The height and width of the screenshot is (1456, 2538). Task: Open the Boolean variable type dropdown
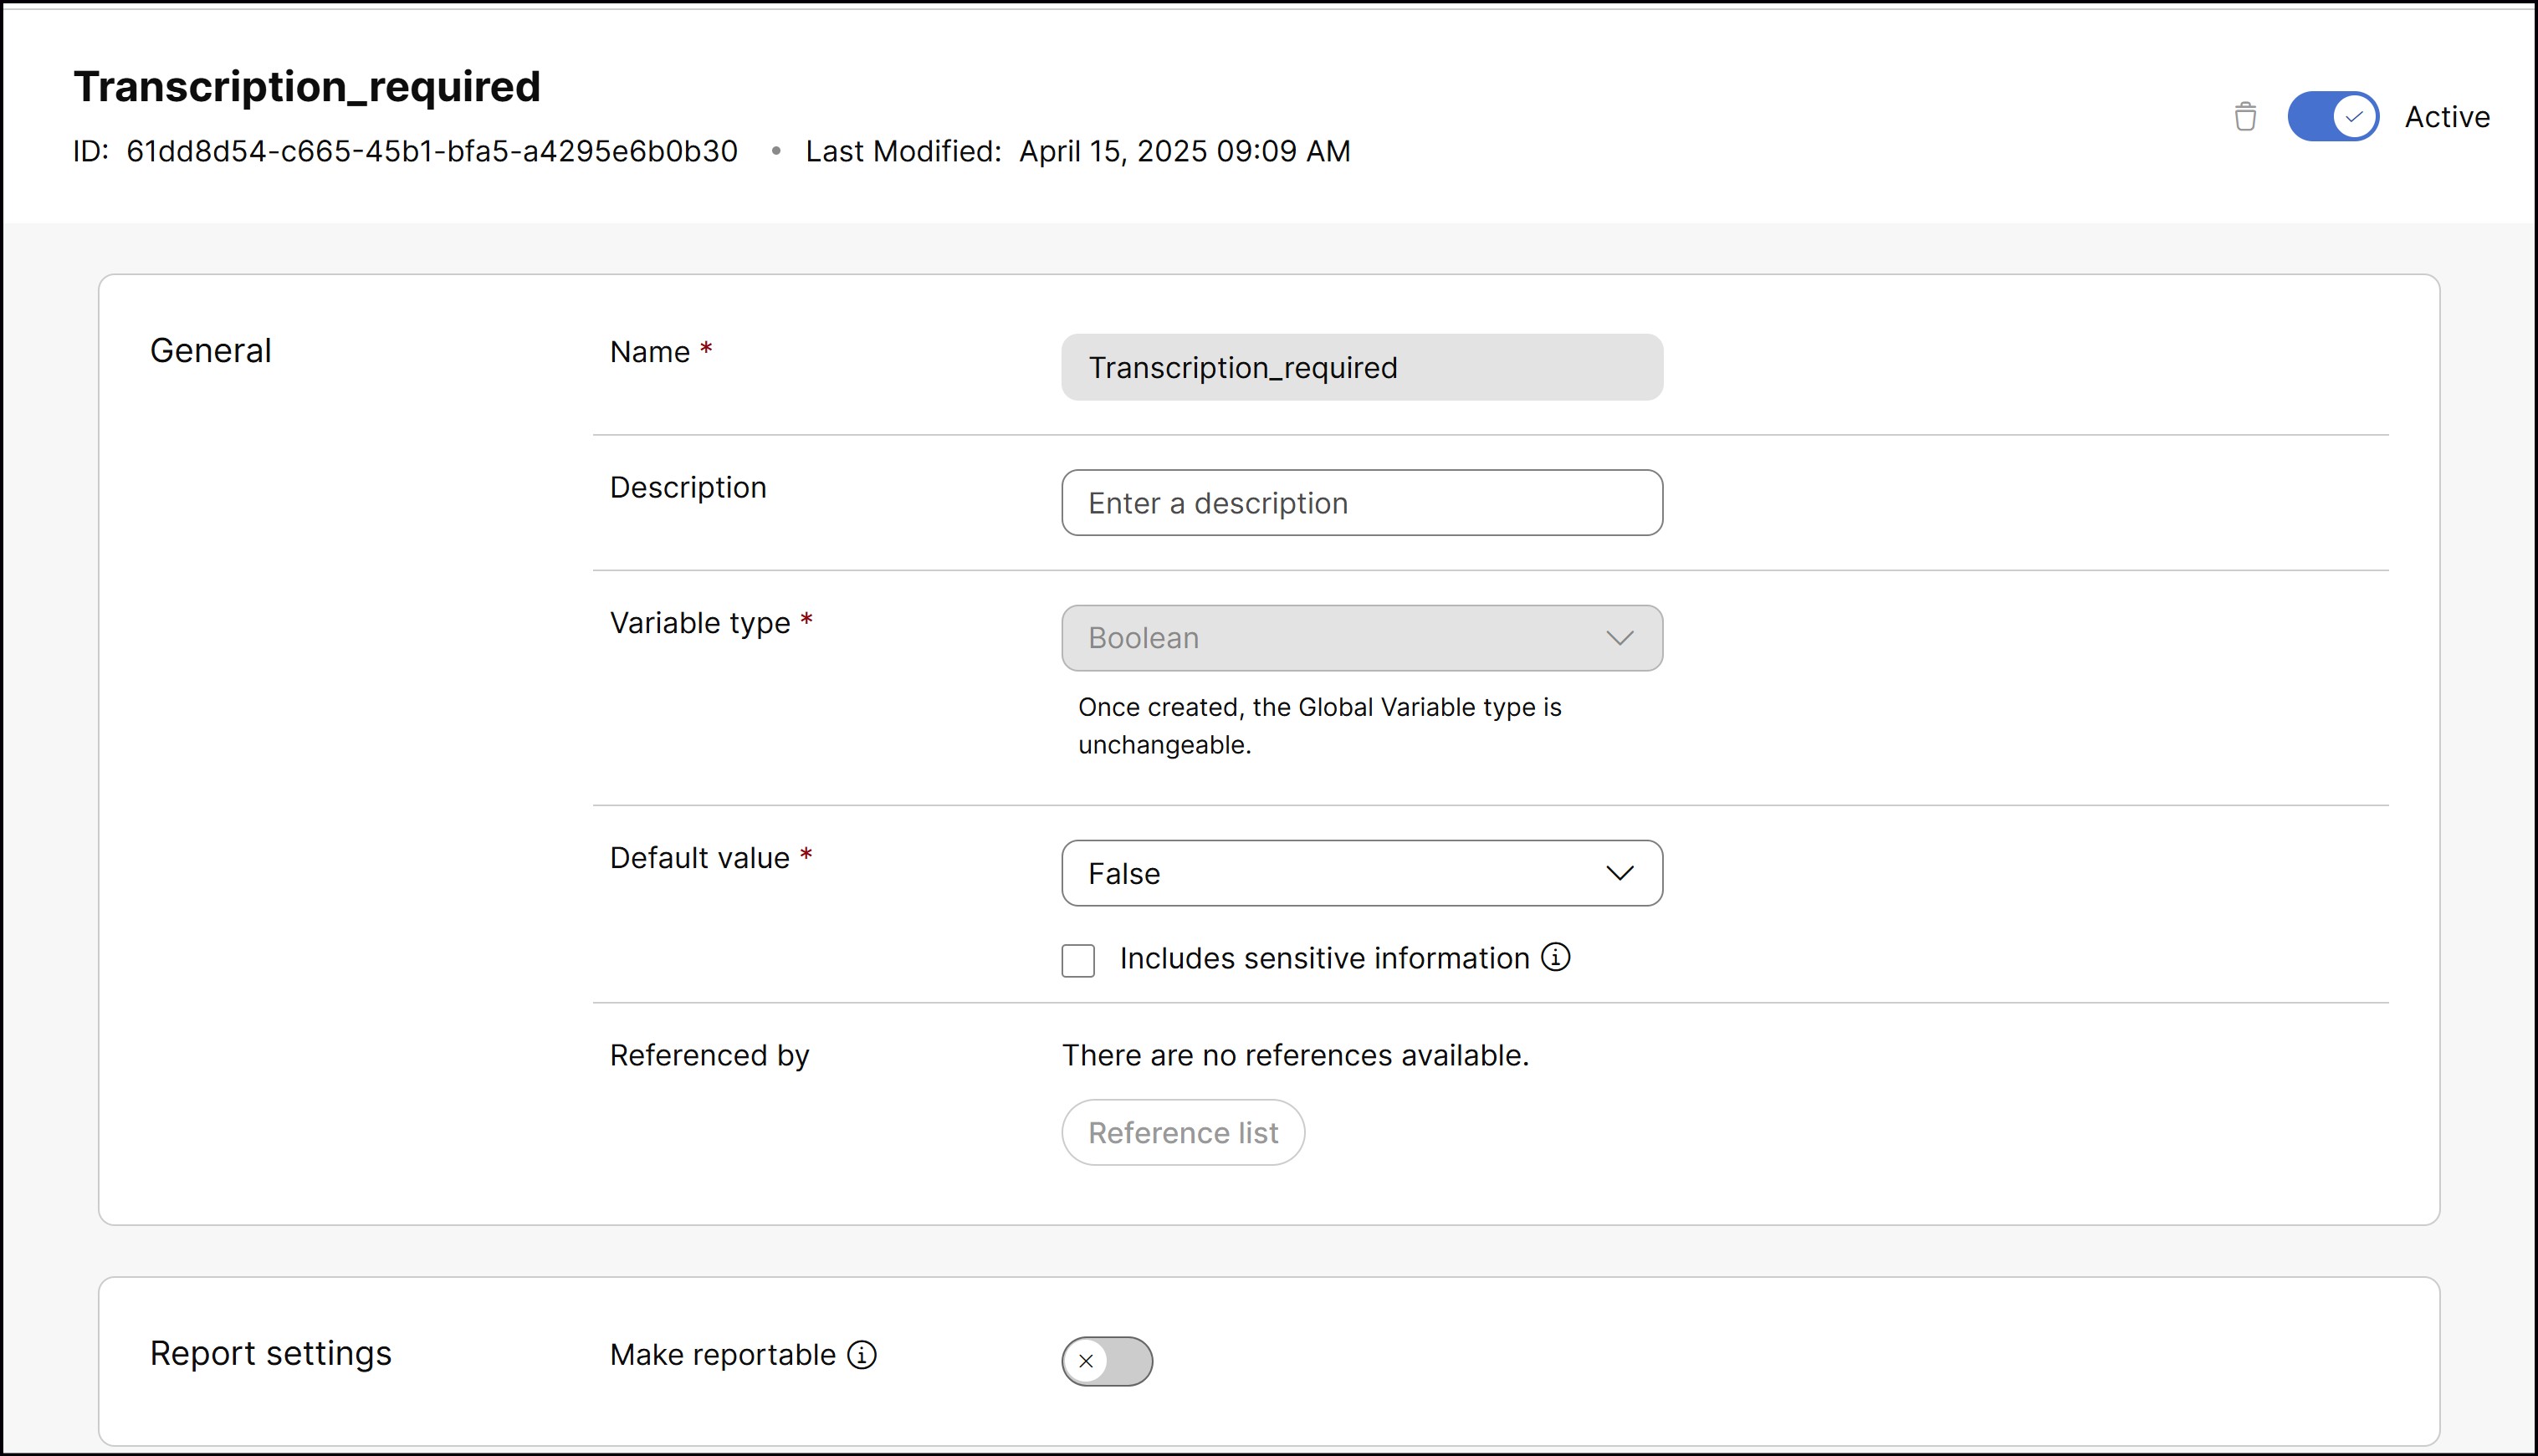[x=1362, y=638]
